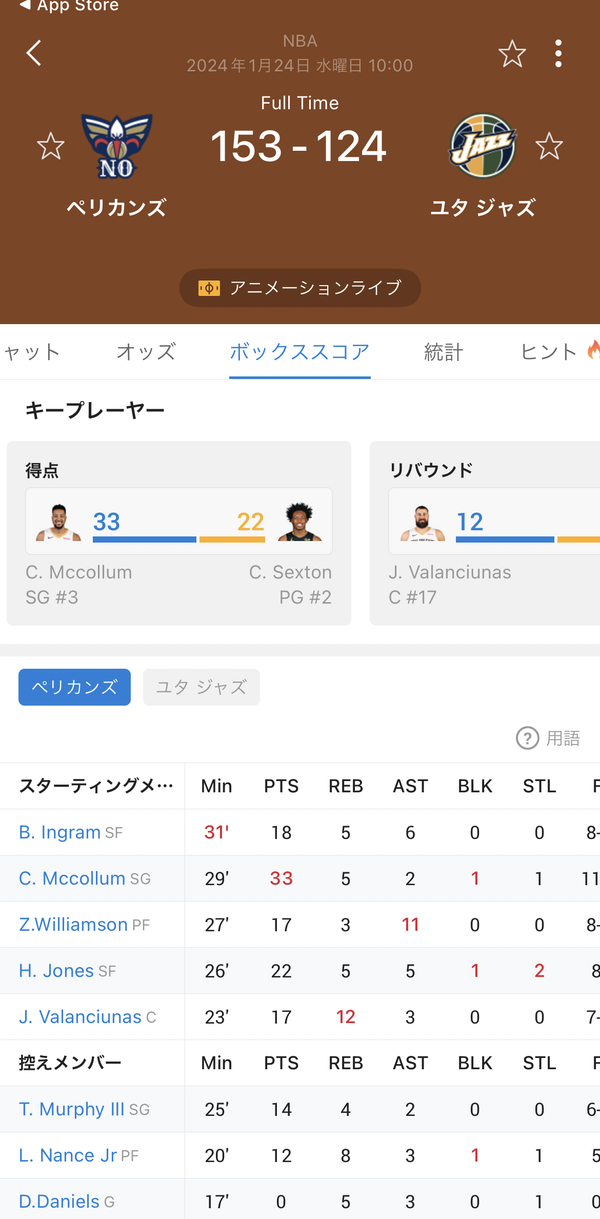Image resolution: width=600 pixels, height=1219 pixels.
Task: Toggle favorite star beside Pelicans logo
Action: tap(50, 147)
